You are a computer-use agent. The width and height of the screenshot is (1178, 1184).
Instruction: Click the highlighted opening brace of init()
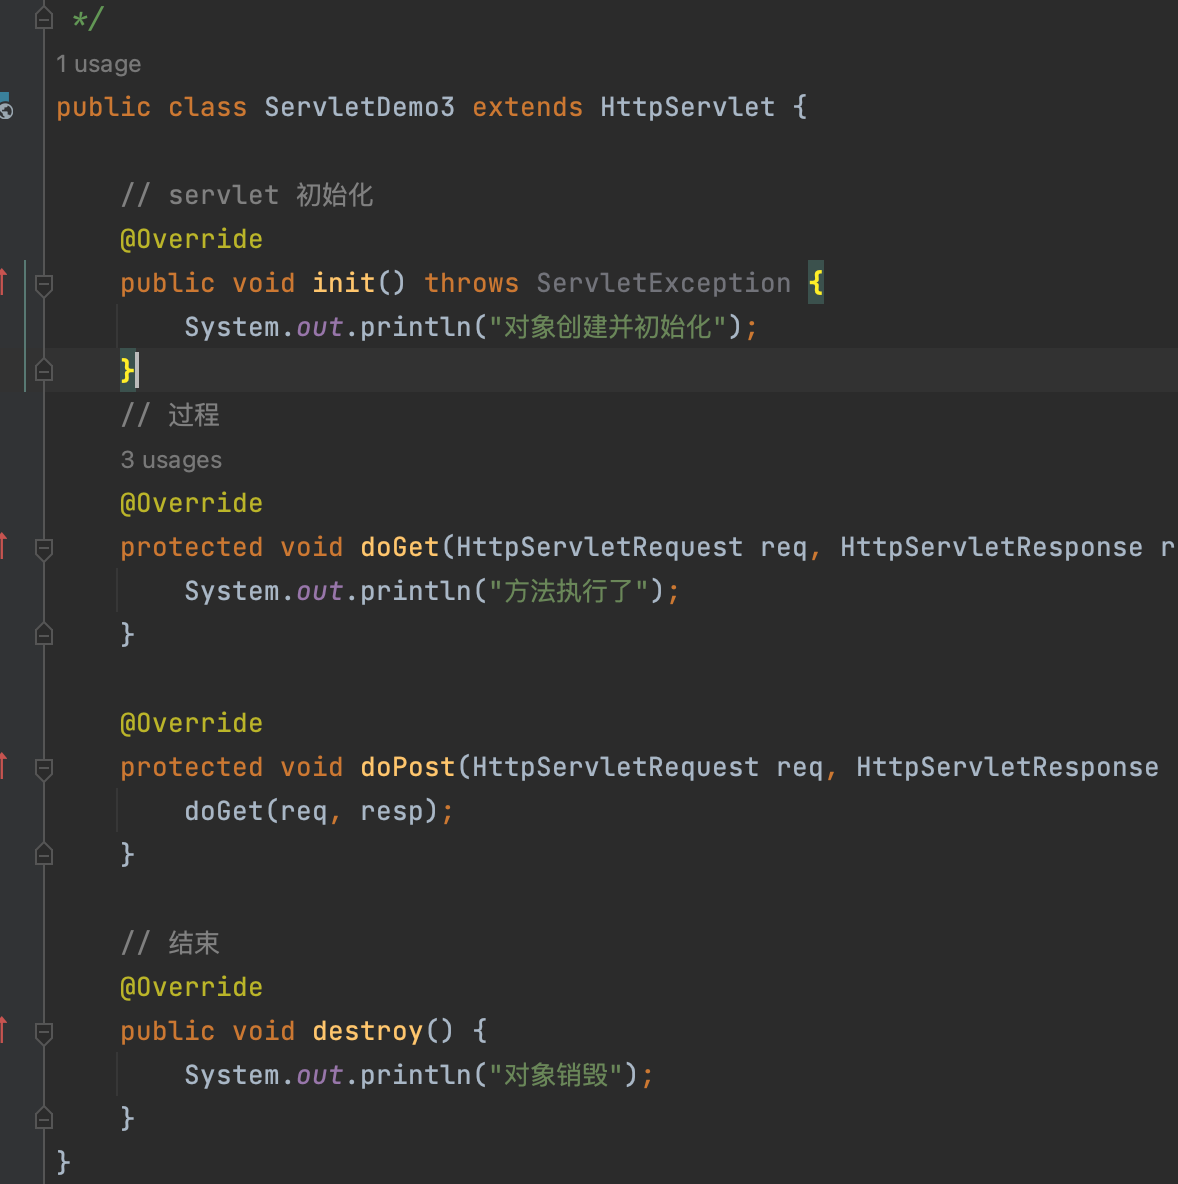pyautogui.click(x=816, y=283)
